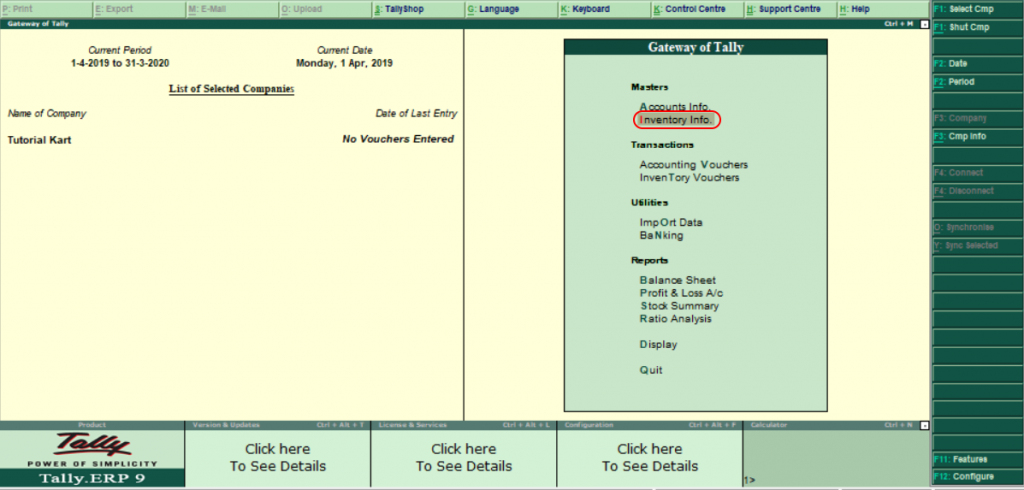This screenshot has height=490, width=1024.
Task: Open the Balance Sheet report
Action: click(x=678, y=280)
